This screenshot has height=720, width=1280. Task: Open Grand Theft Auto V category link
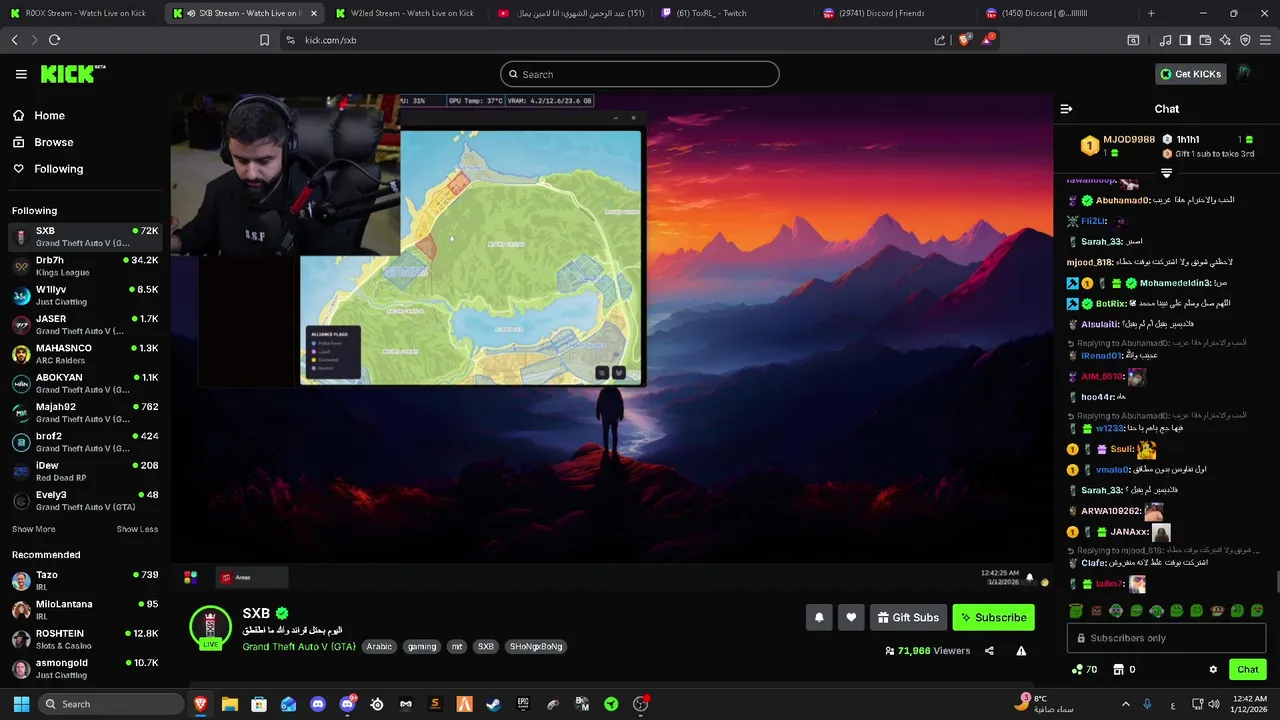click(299, 647)
